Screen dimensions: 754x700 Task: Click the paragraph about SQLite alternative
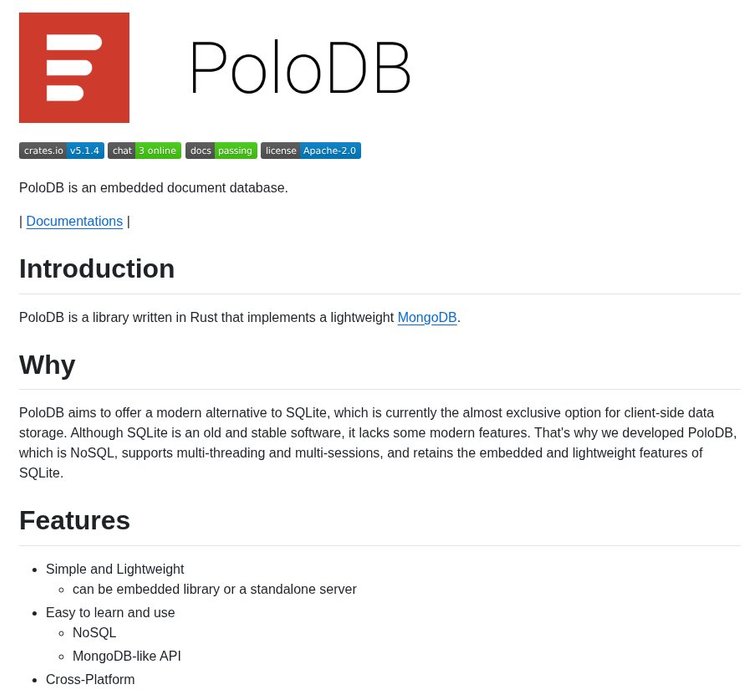click(378, 442)
